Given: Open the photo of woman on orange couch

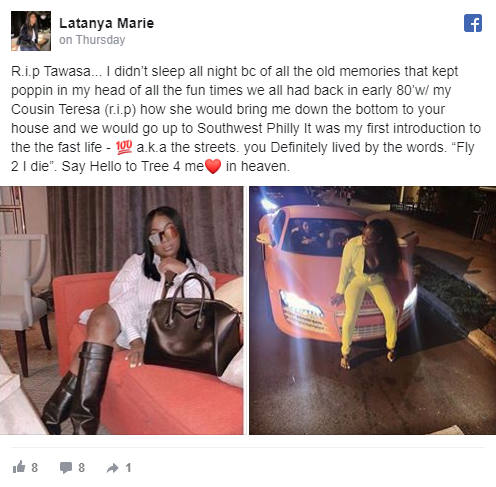Looking at the screenshot, I should tap(122, 310).
